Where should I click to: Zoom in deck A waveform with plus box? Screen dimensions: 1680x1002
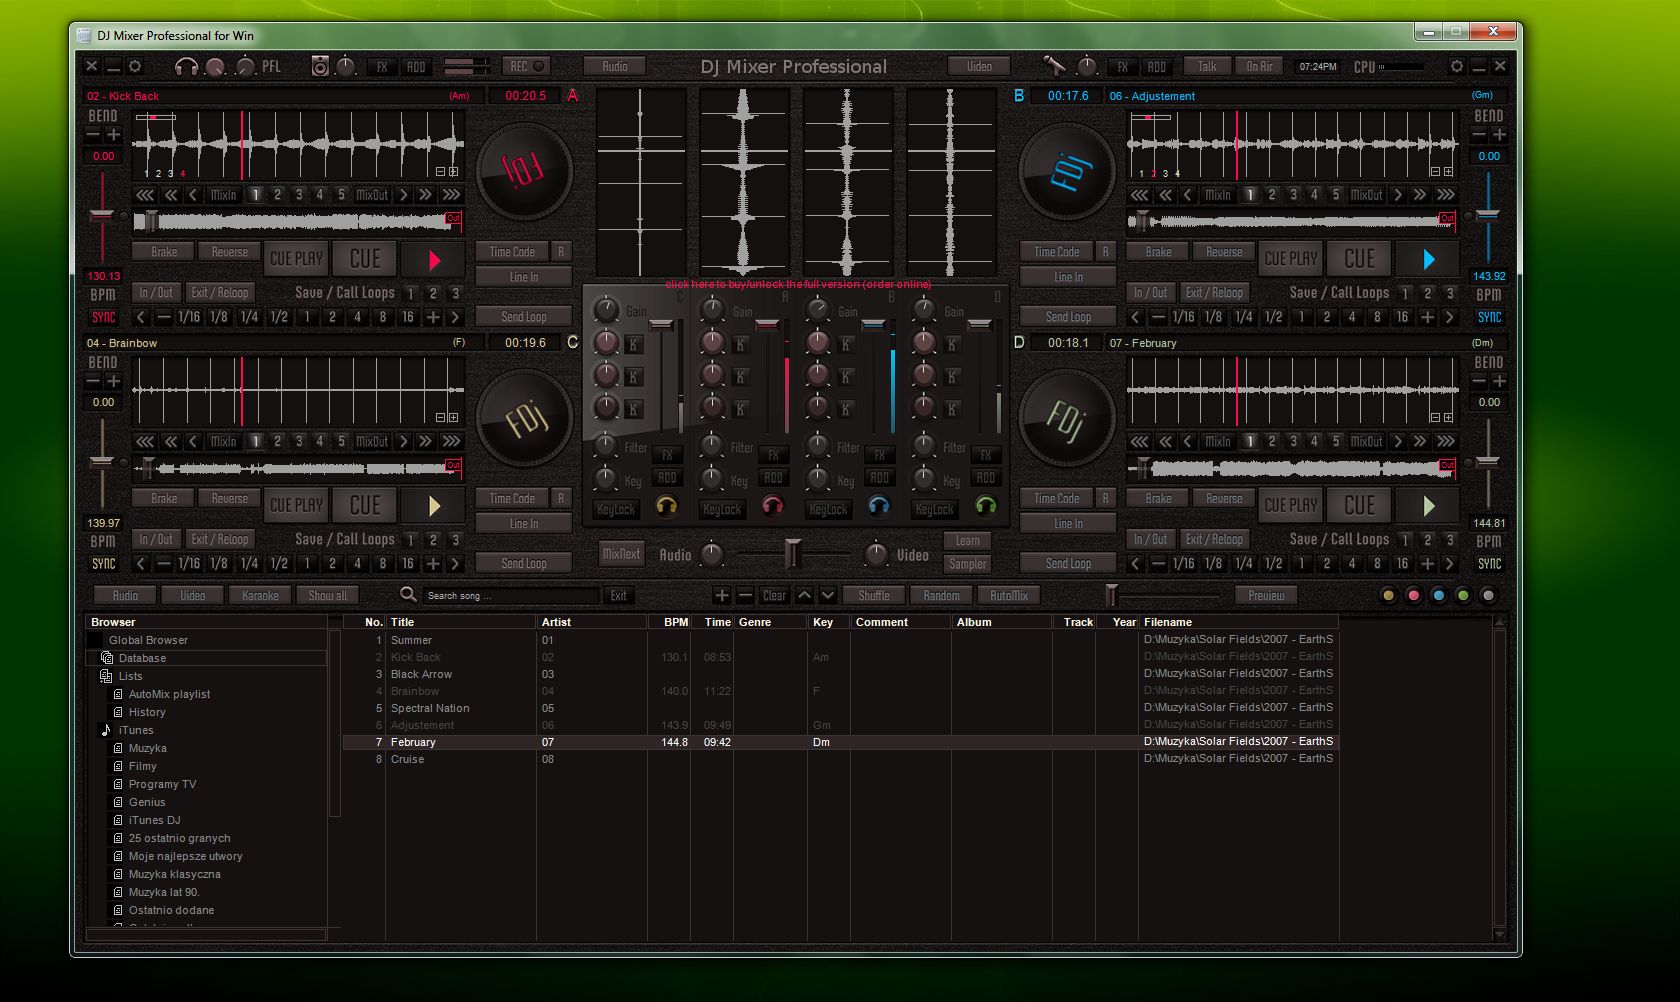click(454, 171)
